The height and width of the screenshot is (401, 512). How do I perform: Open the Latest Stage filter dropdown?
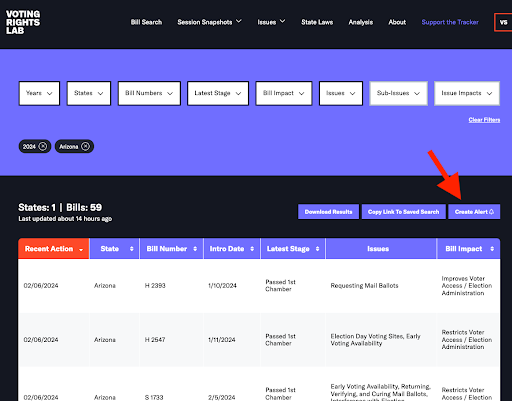[218, 93]
